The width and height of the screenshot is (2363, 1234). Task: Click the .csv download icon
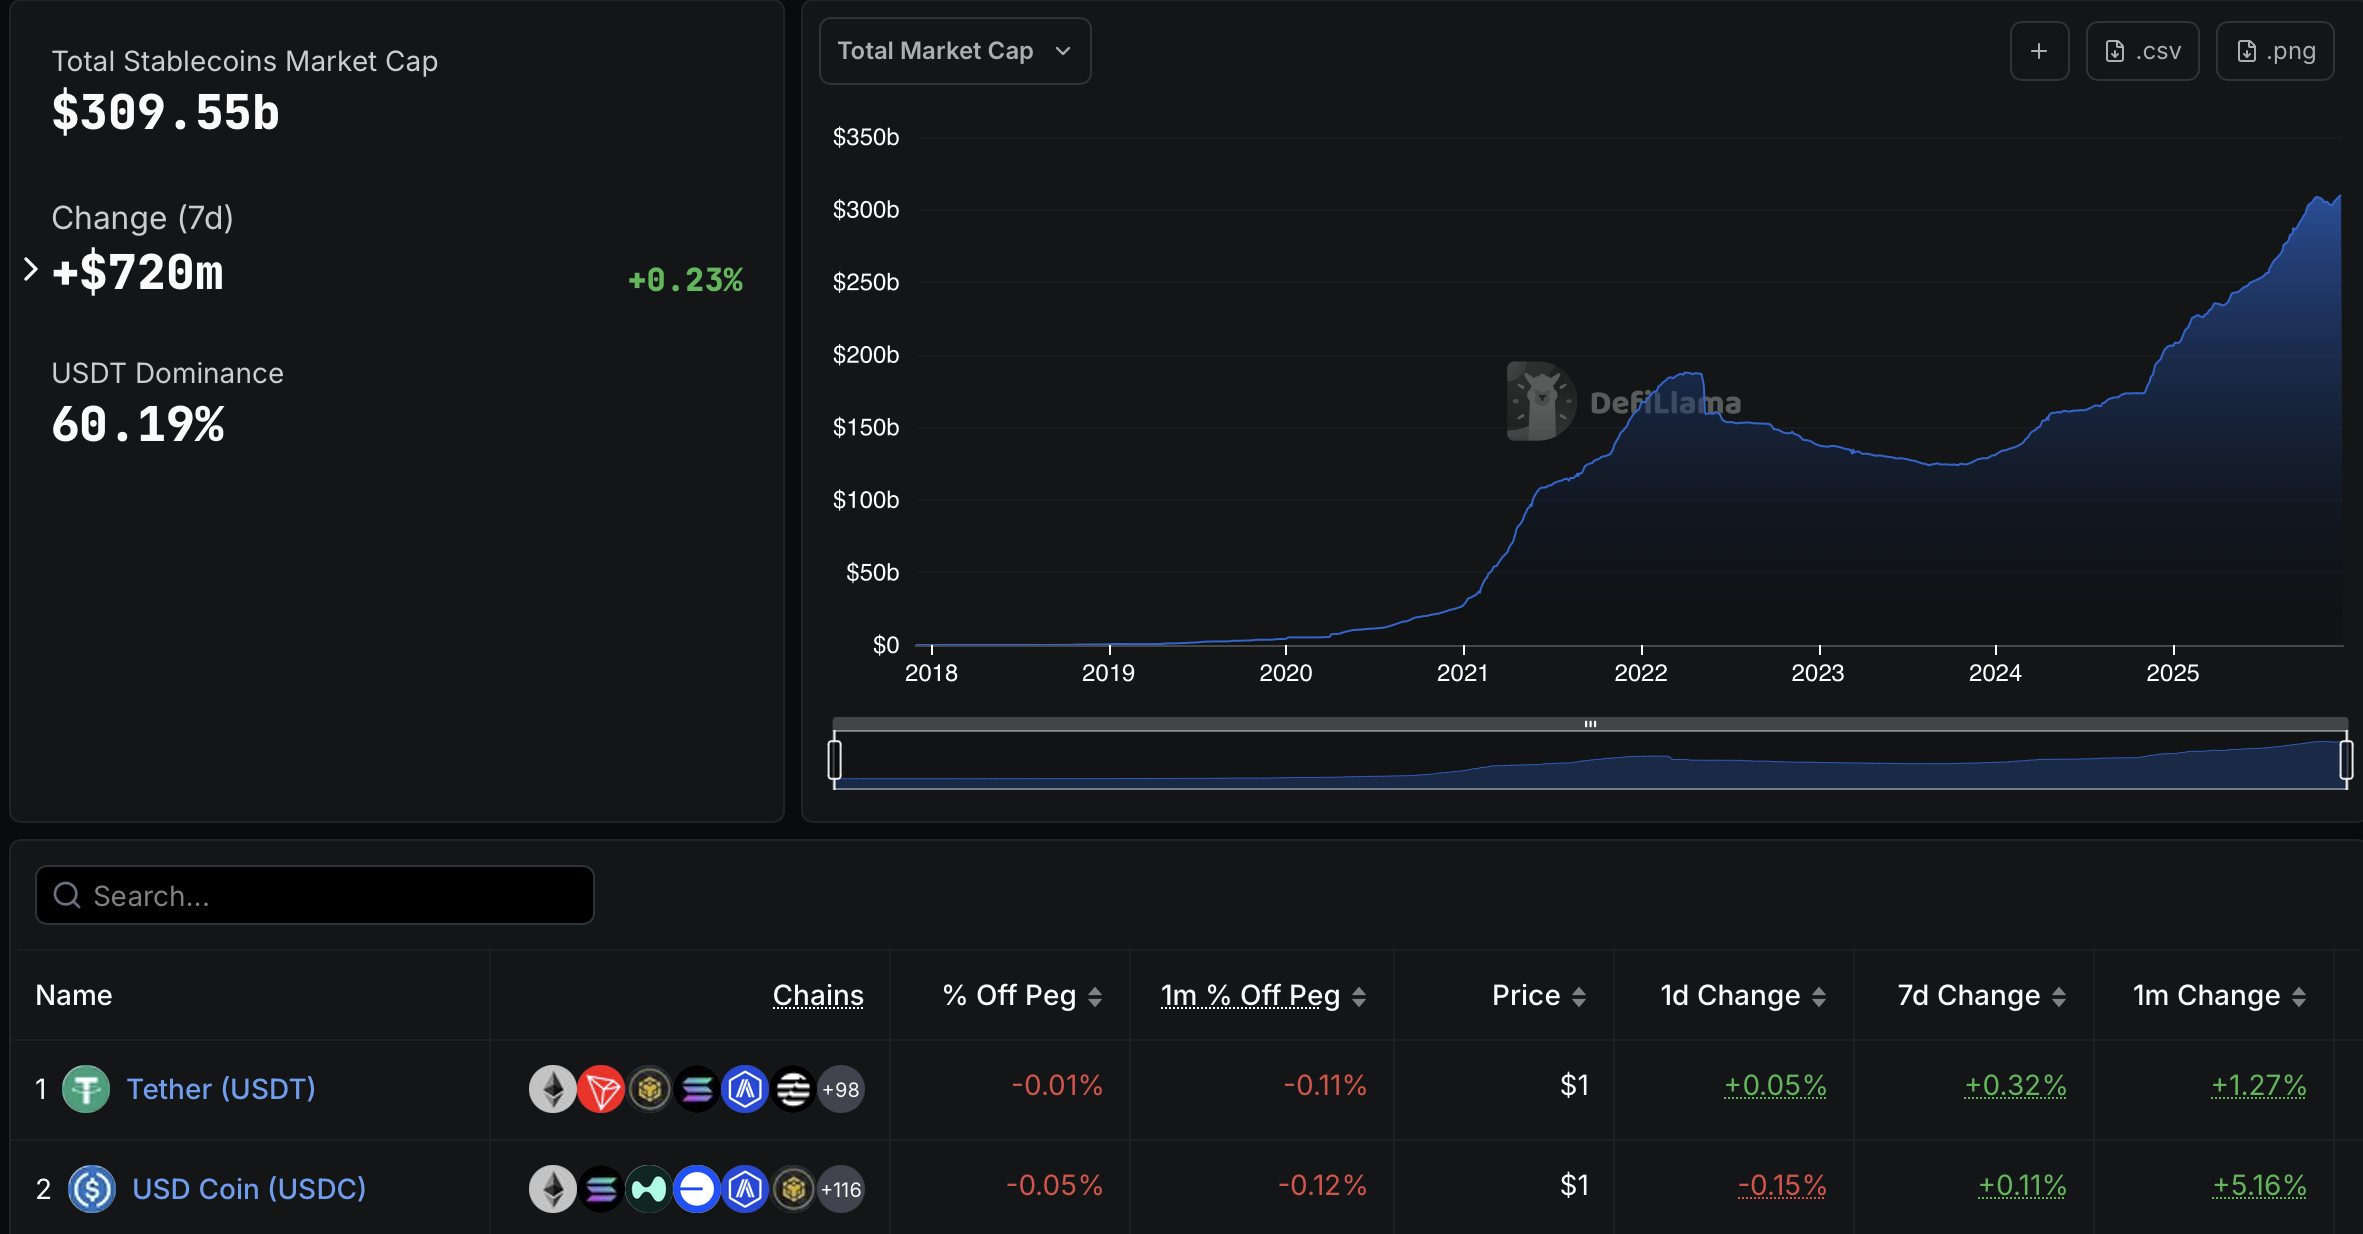pyautogui.click(x=2141, y=50)
